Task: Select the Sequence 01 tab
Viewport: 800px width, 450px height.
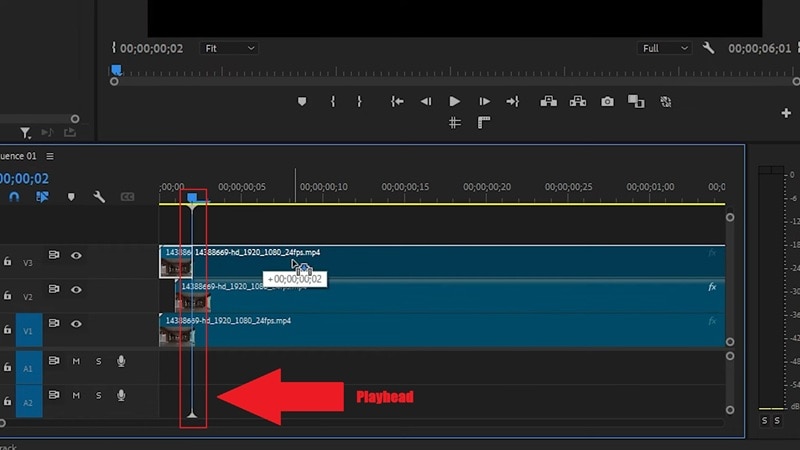Action: pyautogui.click(x=18, y=156)
